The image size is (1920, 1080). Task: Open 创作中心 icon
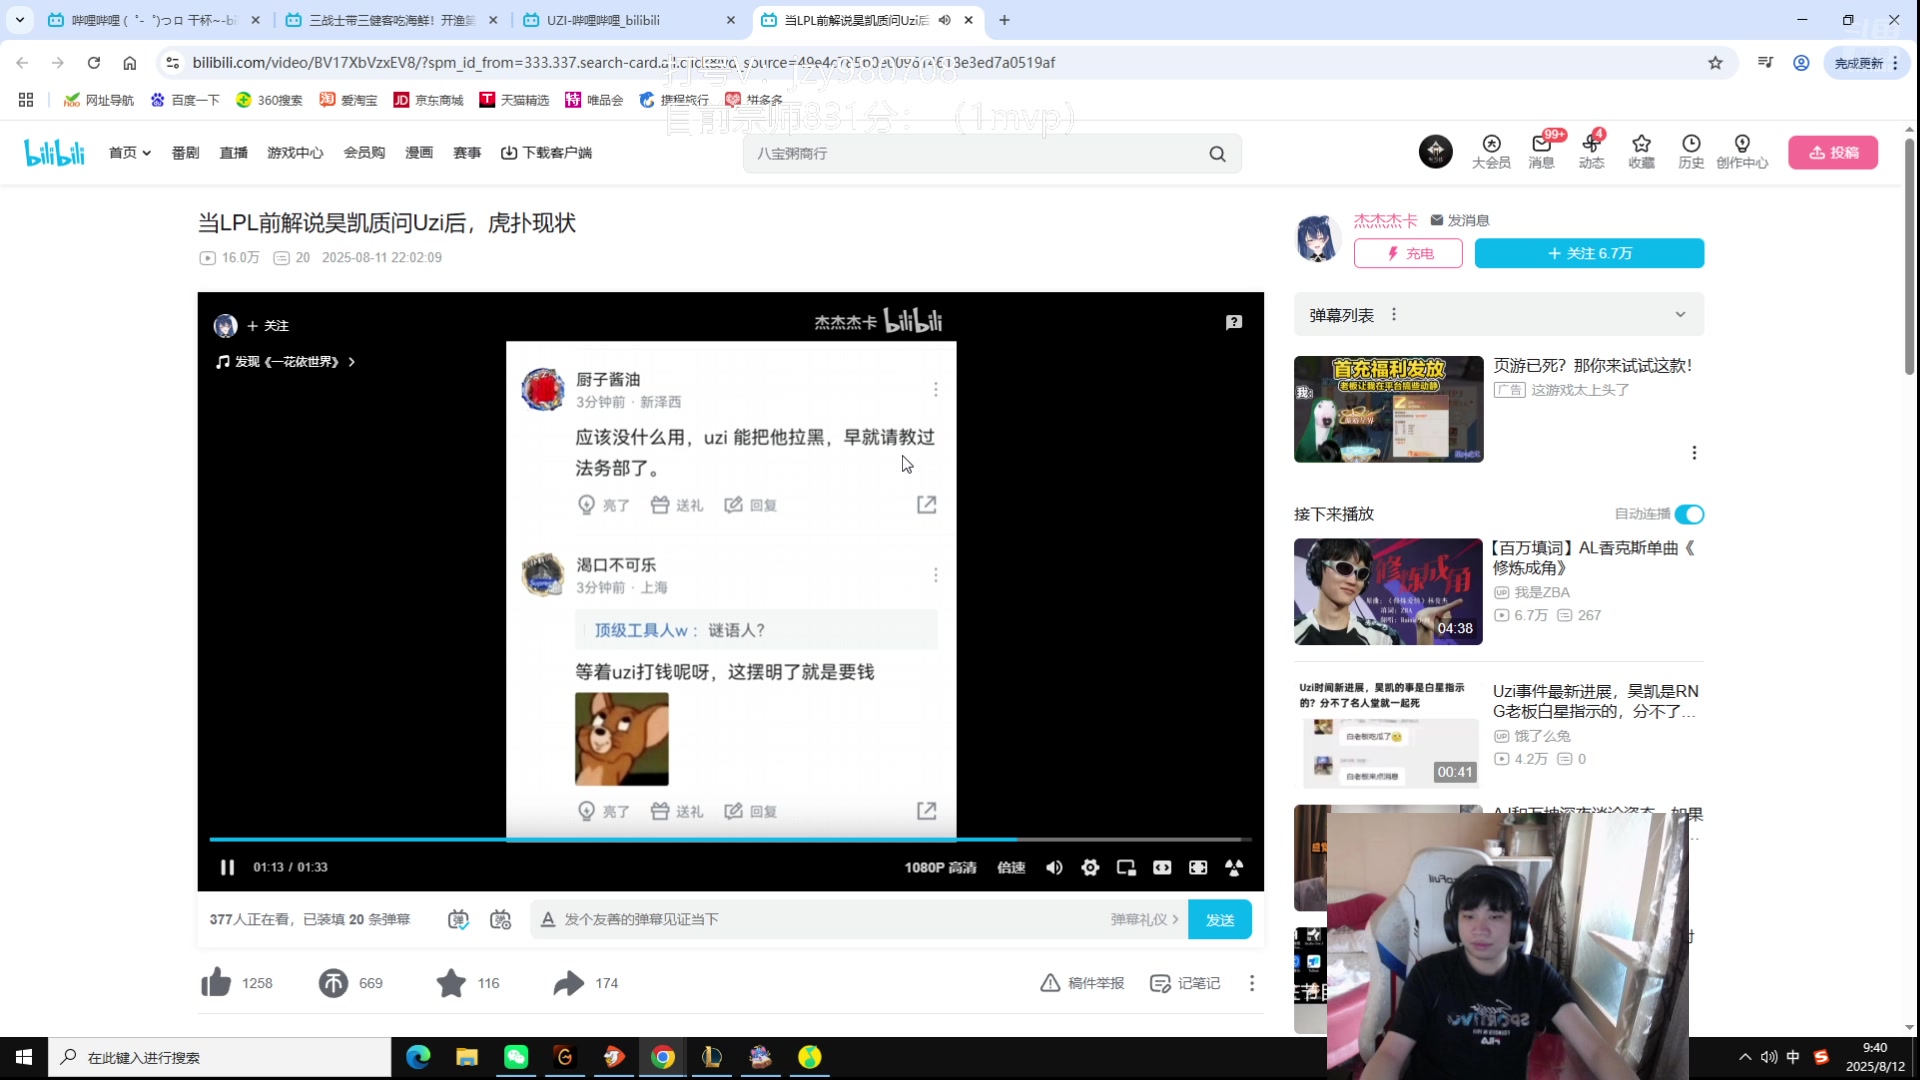point(1742,152)
